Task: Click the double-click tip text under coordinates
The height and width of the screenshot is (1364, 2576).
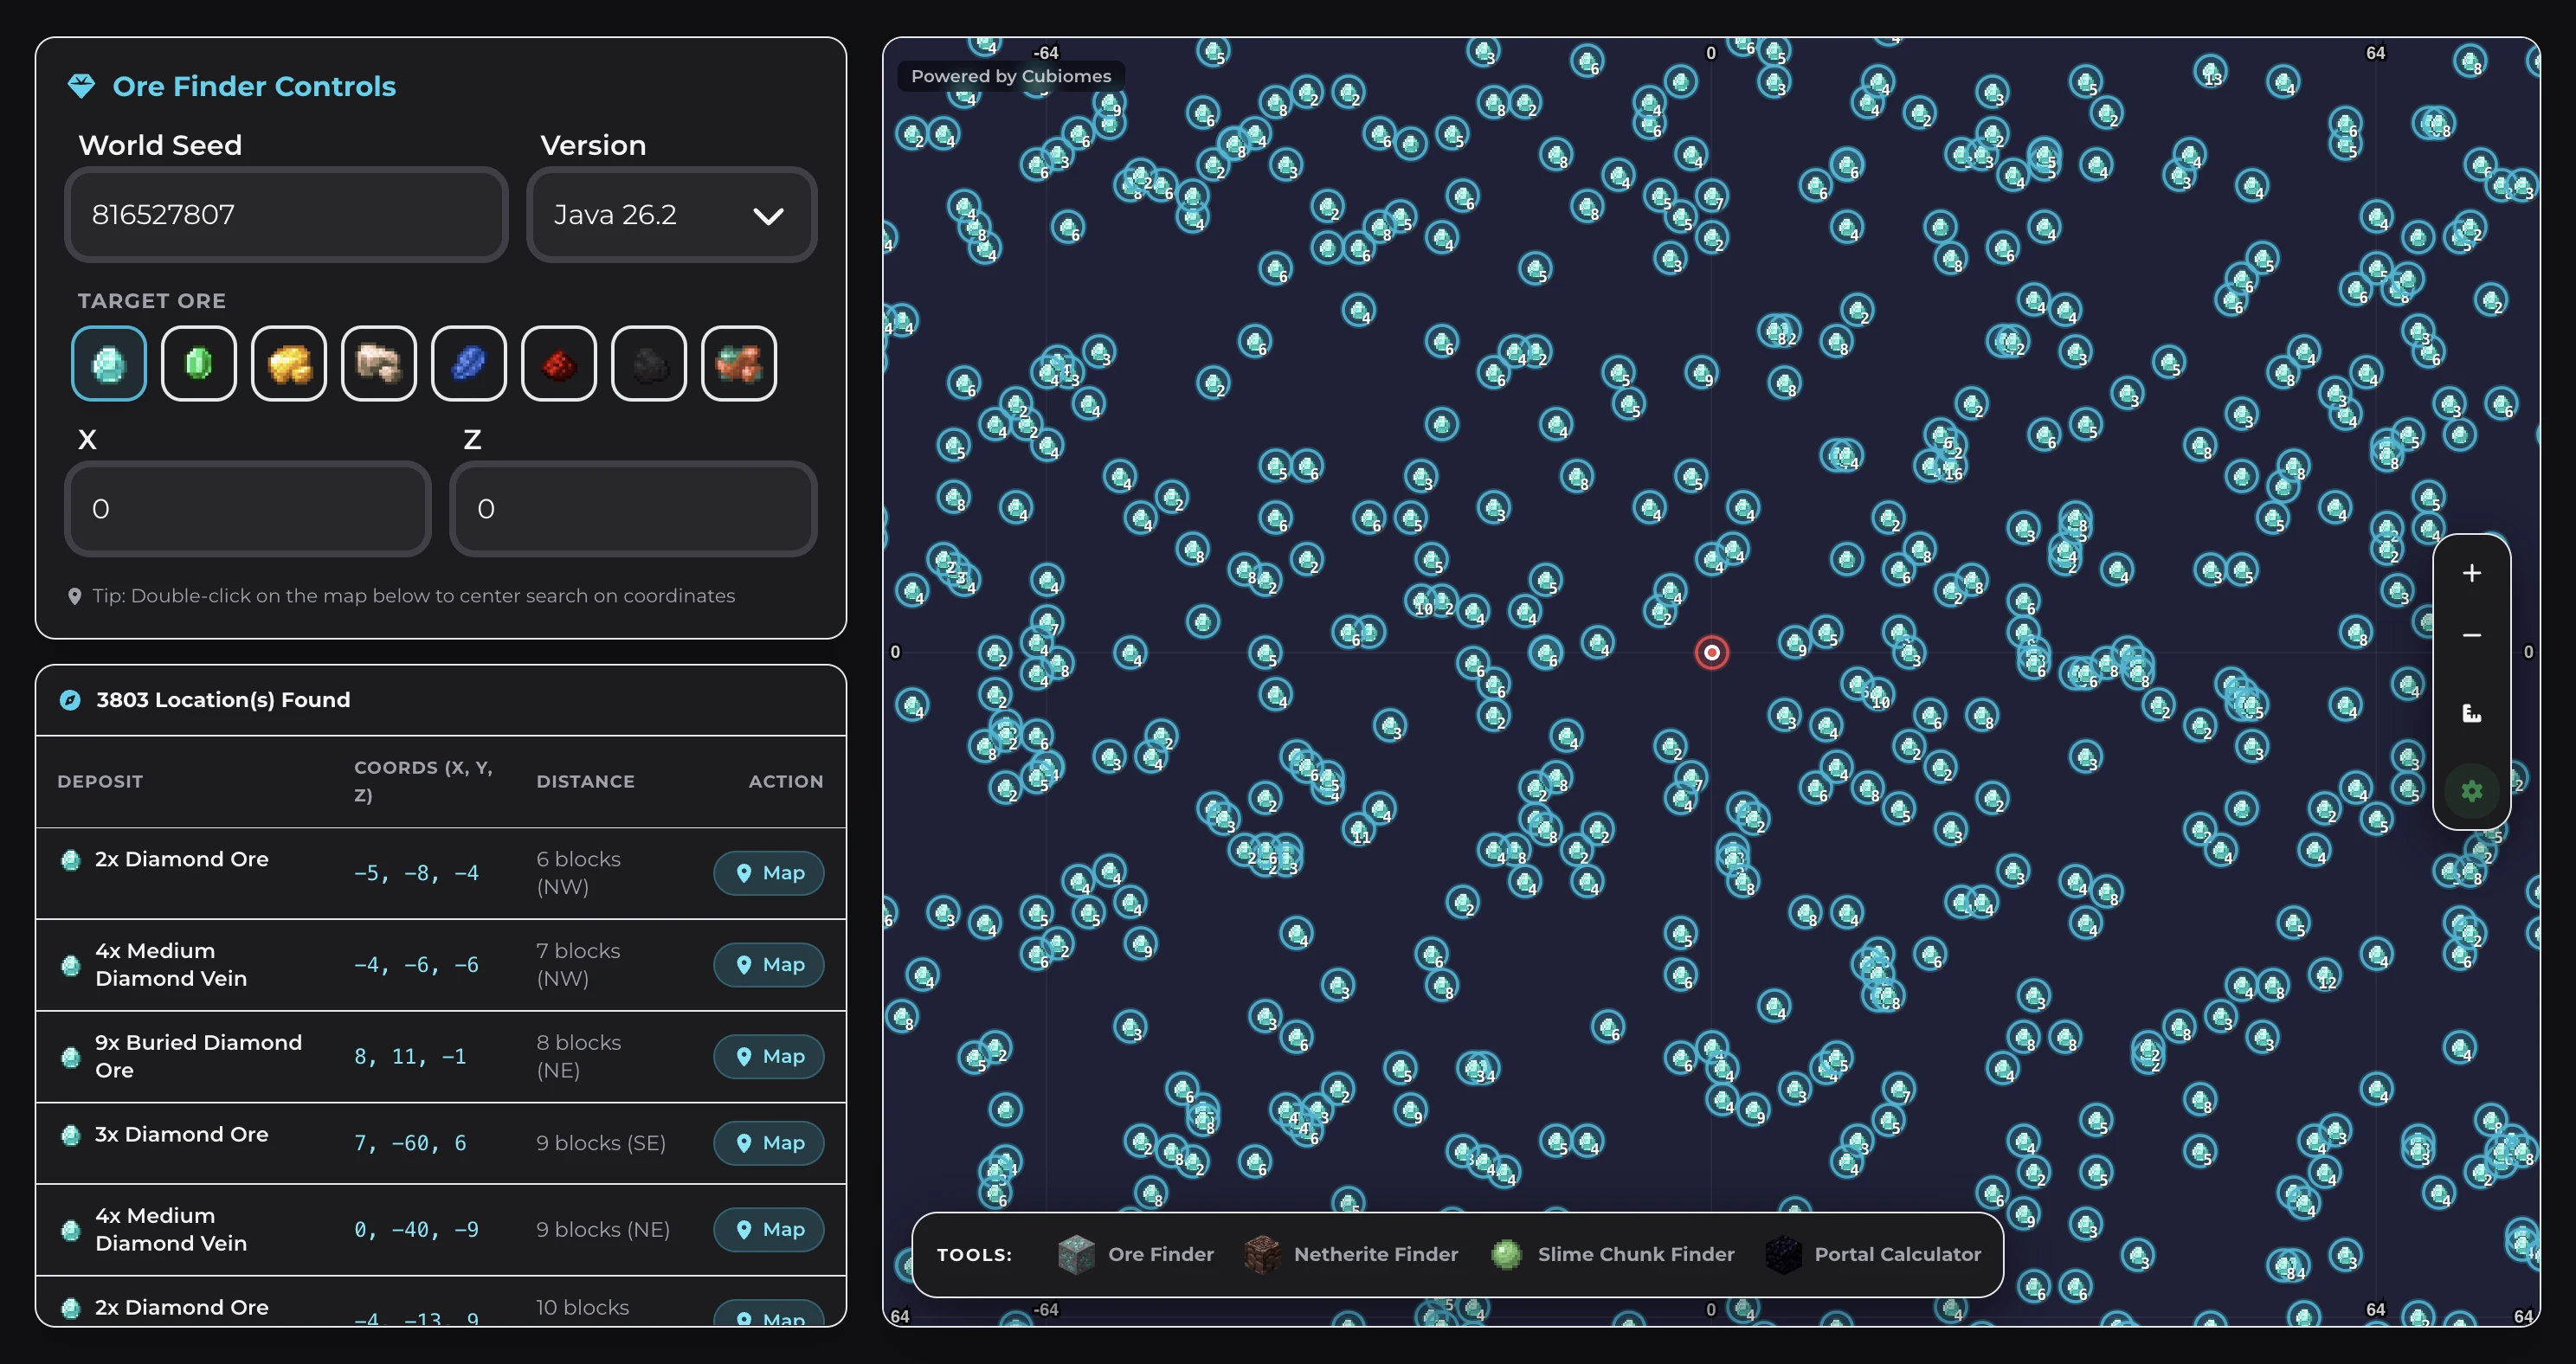Action: (413, 596)
